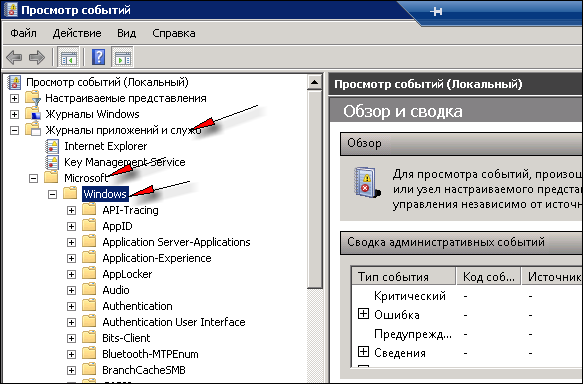Select Просмотр событий (Локальный) root node
583x384 pixels.
click(x=107, y=82)
